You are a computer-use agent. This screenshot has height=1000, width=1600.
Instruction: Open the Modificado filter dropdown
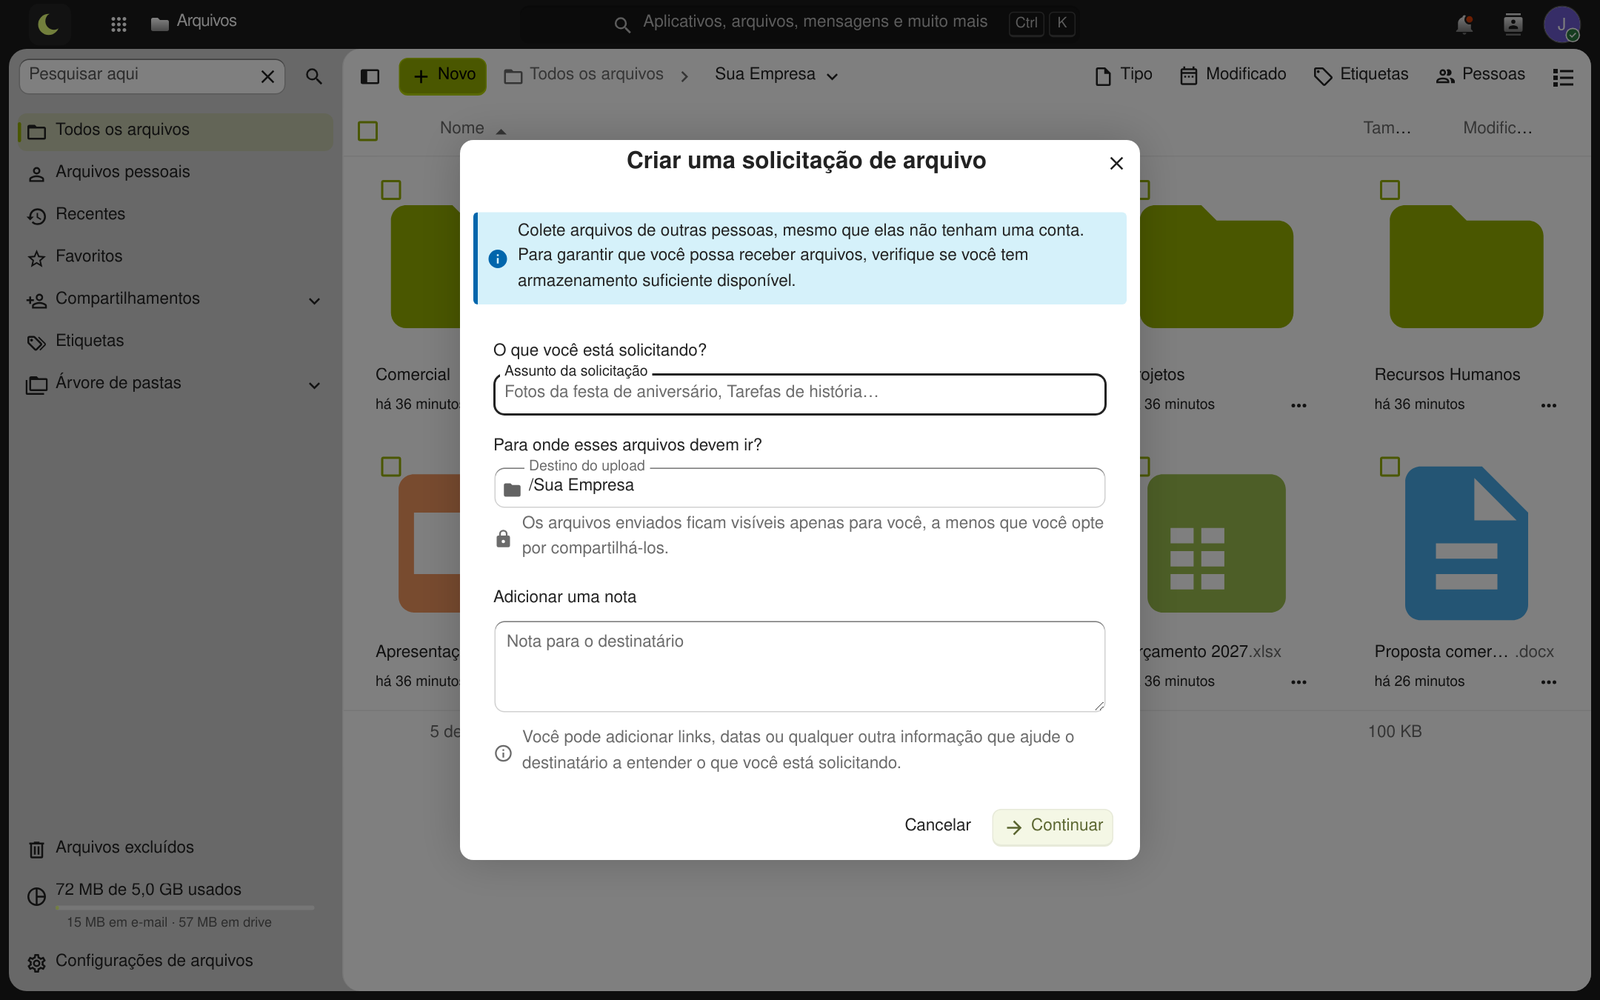coord(1233,75)
